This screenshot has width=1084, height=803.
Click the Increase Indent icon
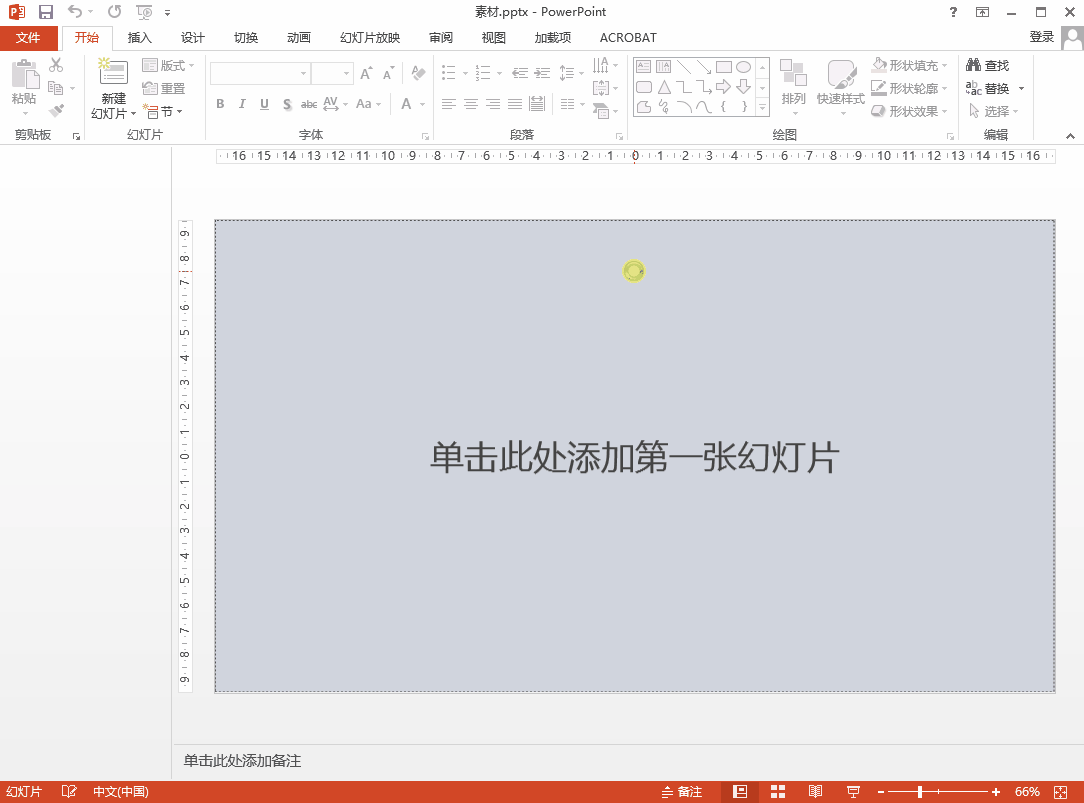(x=543, y=73)
